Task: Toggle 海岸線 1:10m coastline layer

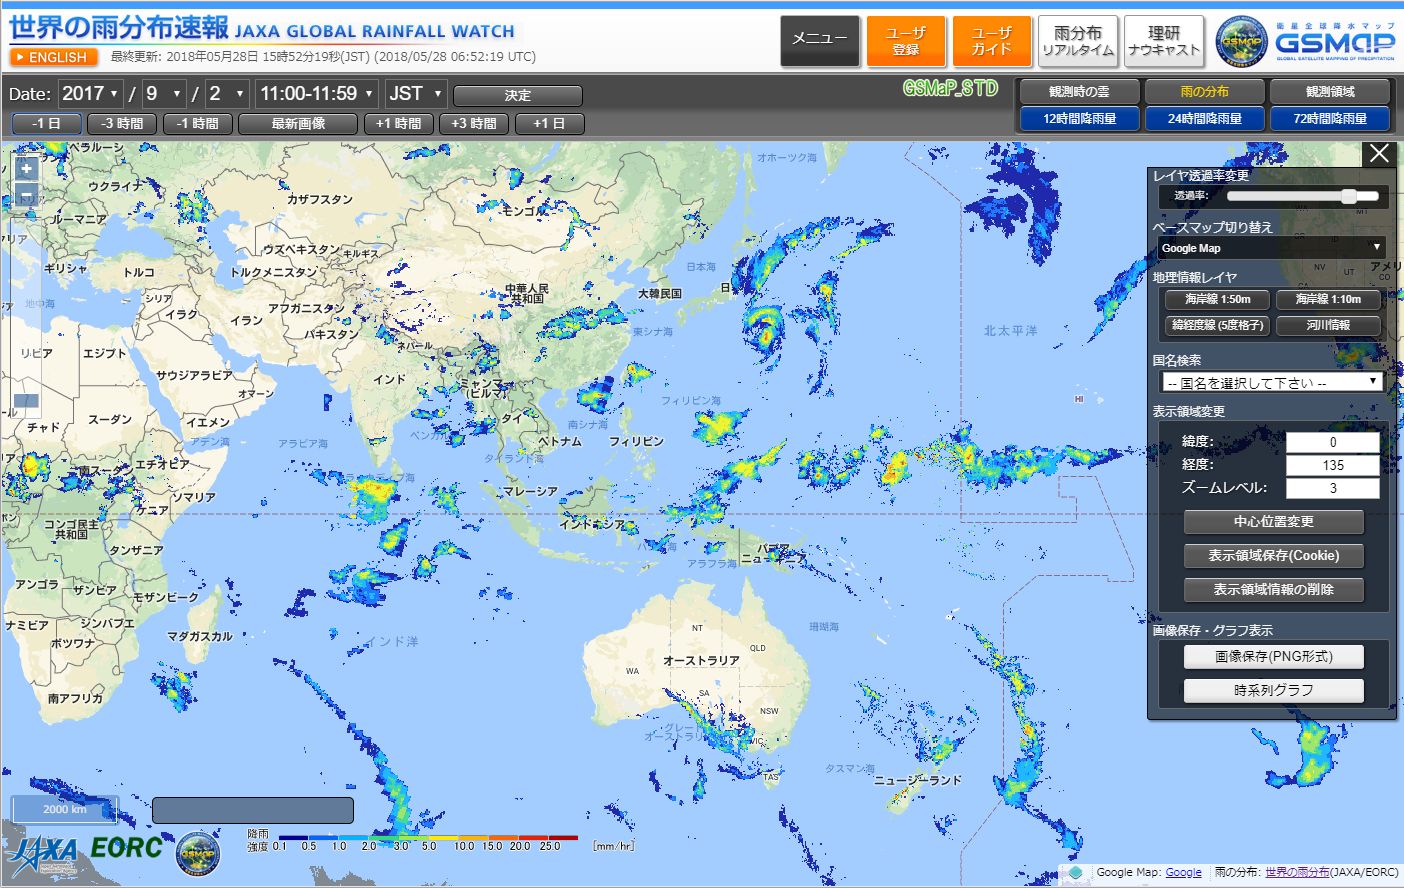Action: [1328, 299]
